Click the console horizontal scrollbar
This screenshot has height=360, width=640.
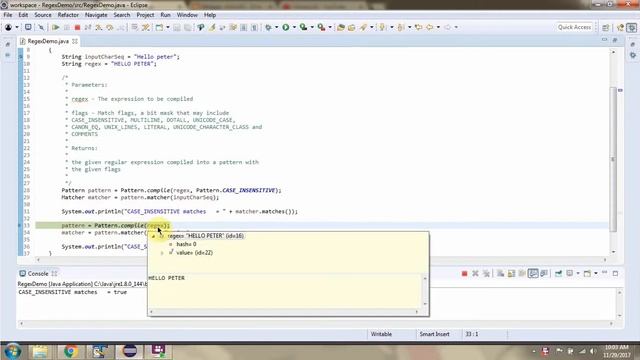click(316, 324)
